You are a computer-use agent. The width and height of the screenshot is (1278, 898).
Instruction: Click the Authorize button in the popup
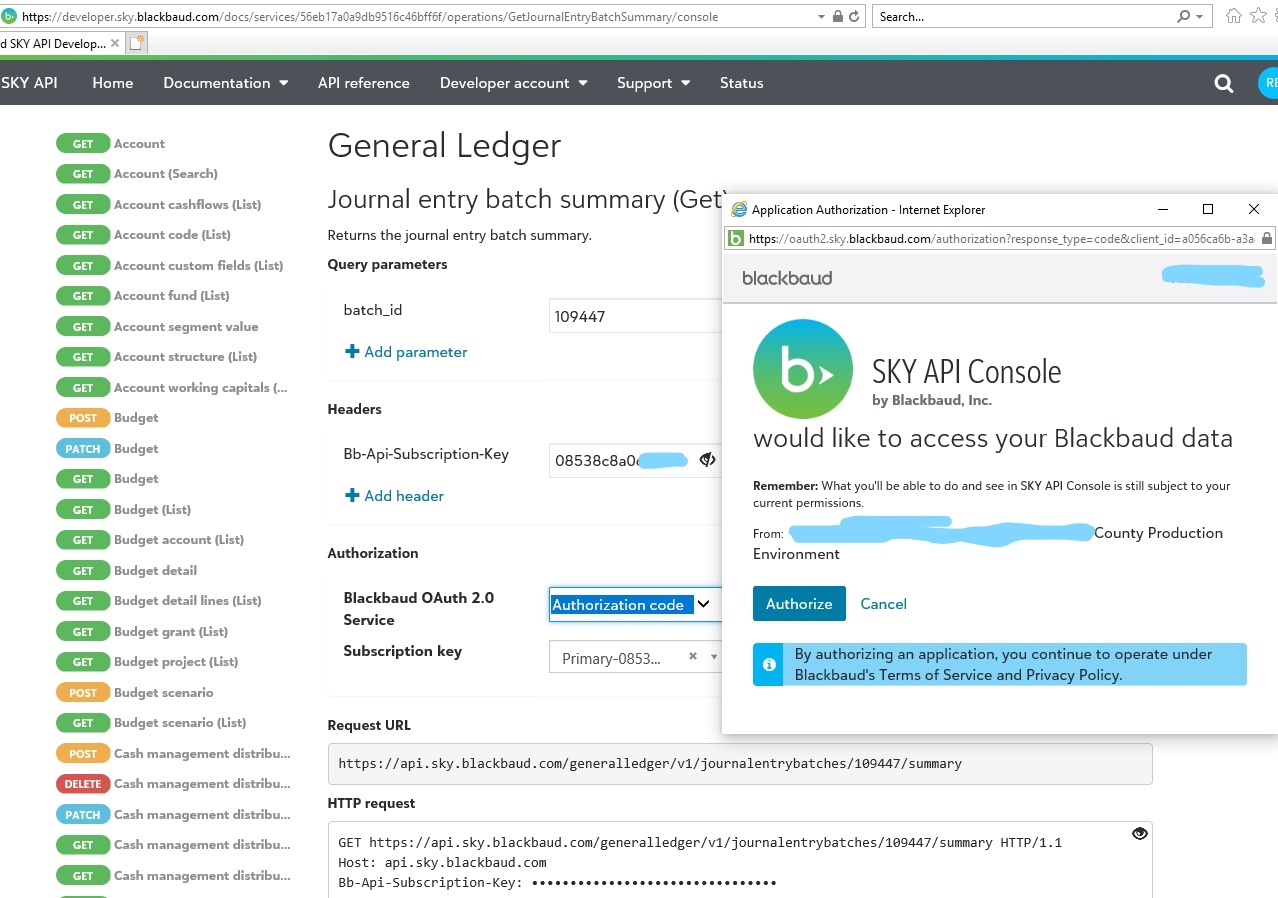[799, 604]
